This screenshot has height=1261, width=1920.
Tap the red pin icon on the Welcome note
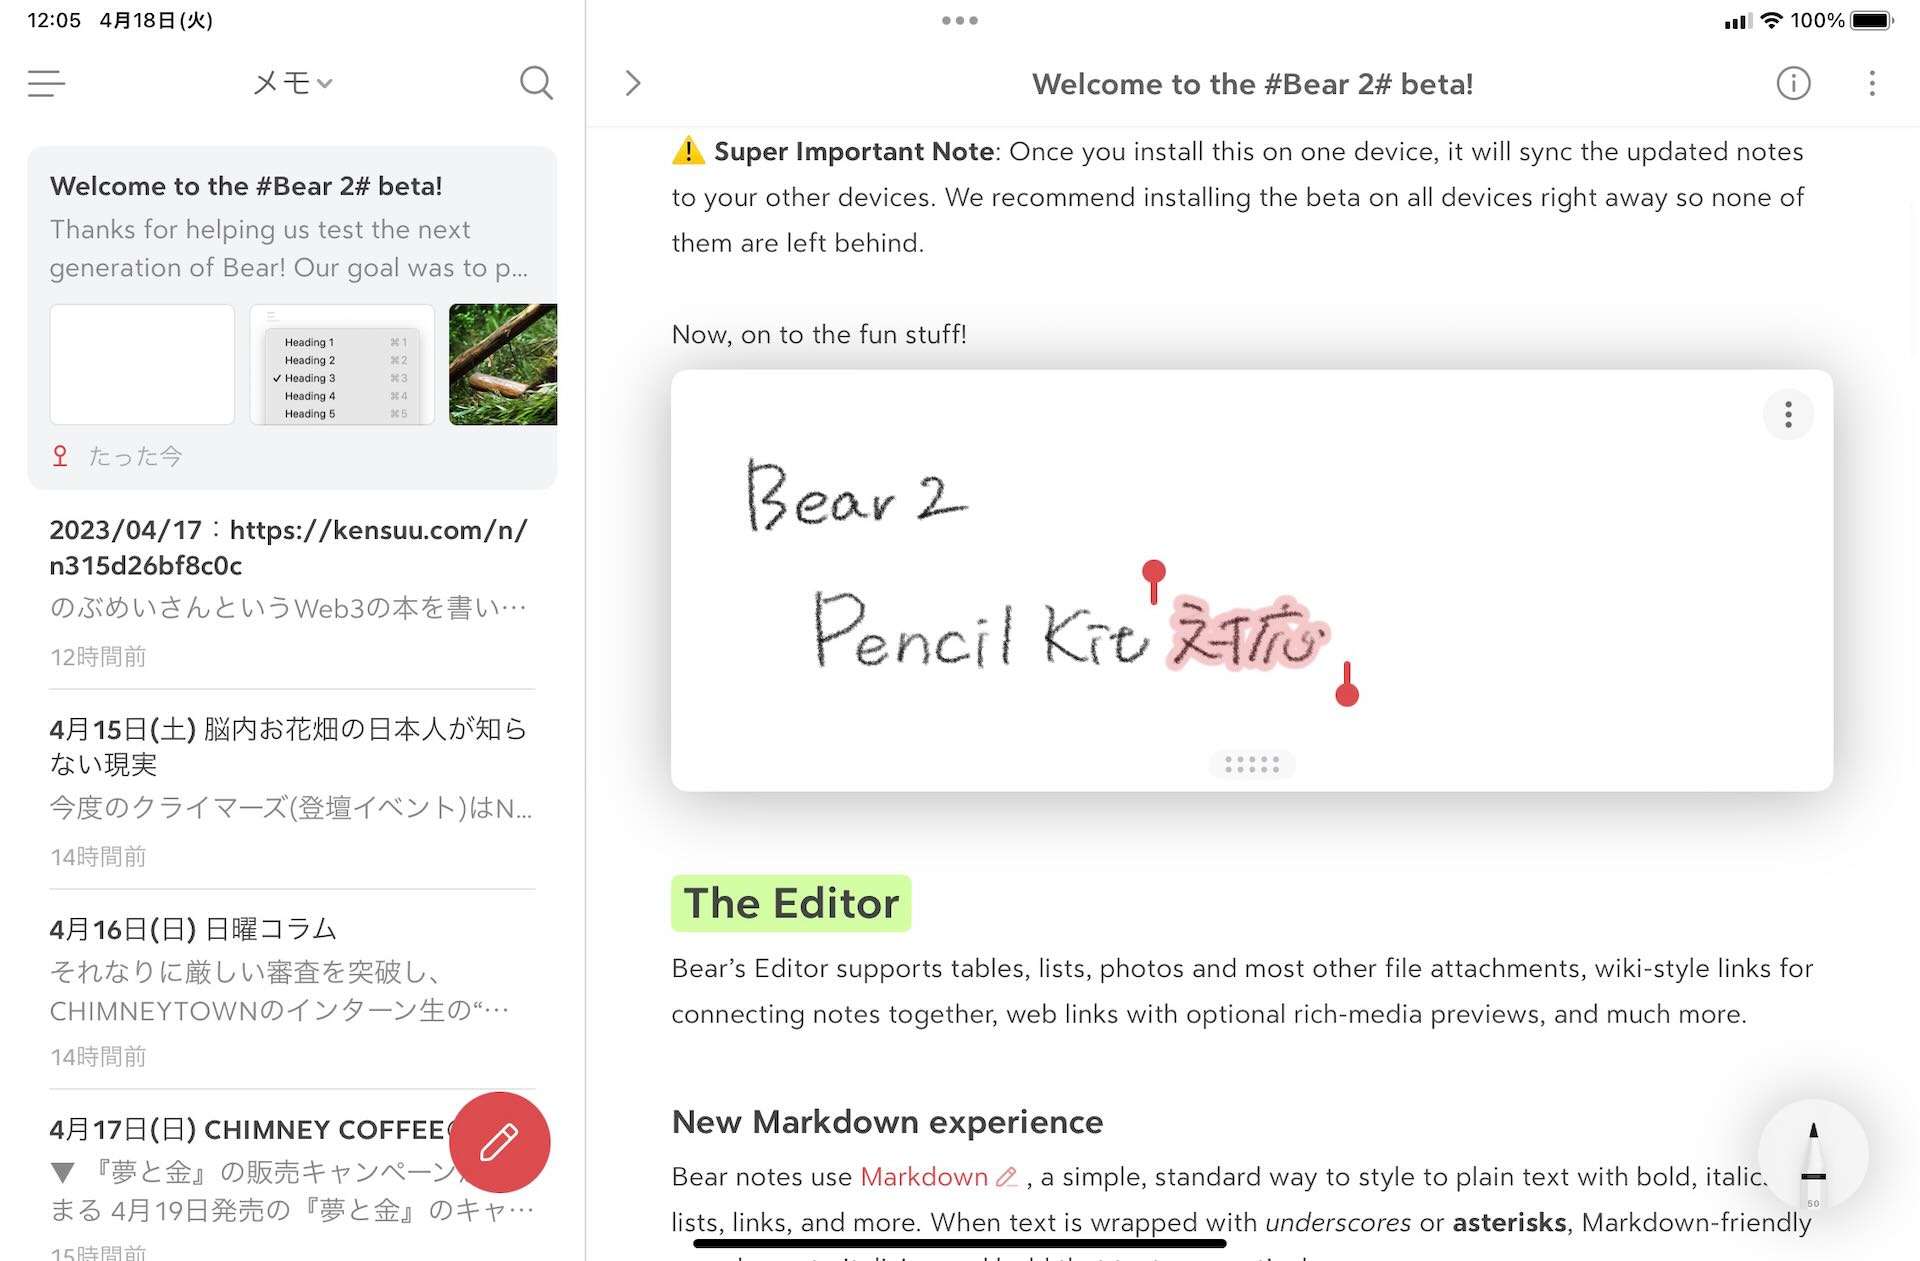click(60, 457)
